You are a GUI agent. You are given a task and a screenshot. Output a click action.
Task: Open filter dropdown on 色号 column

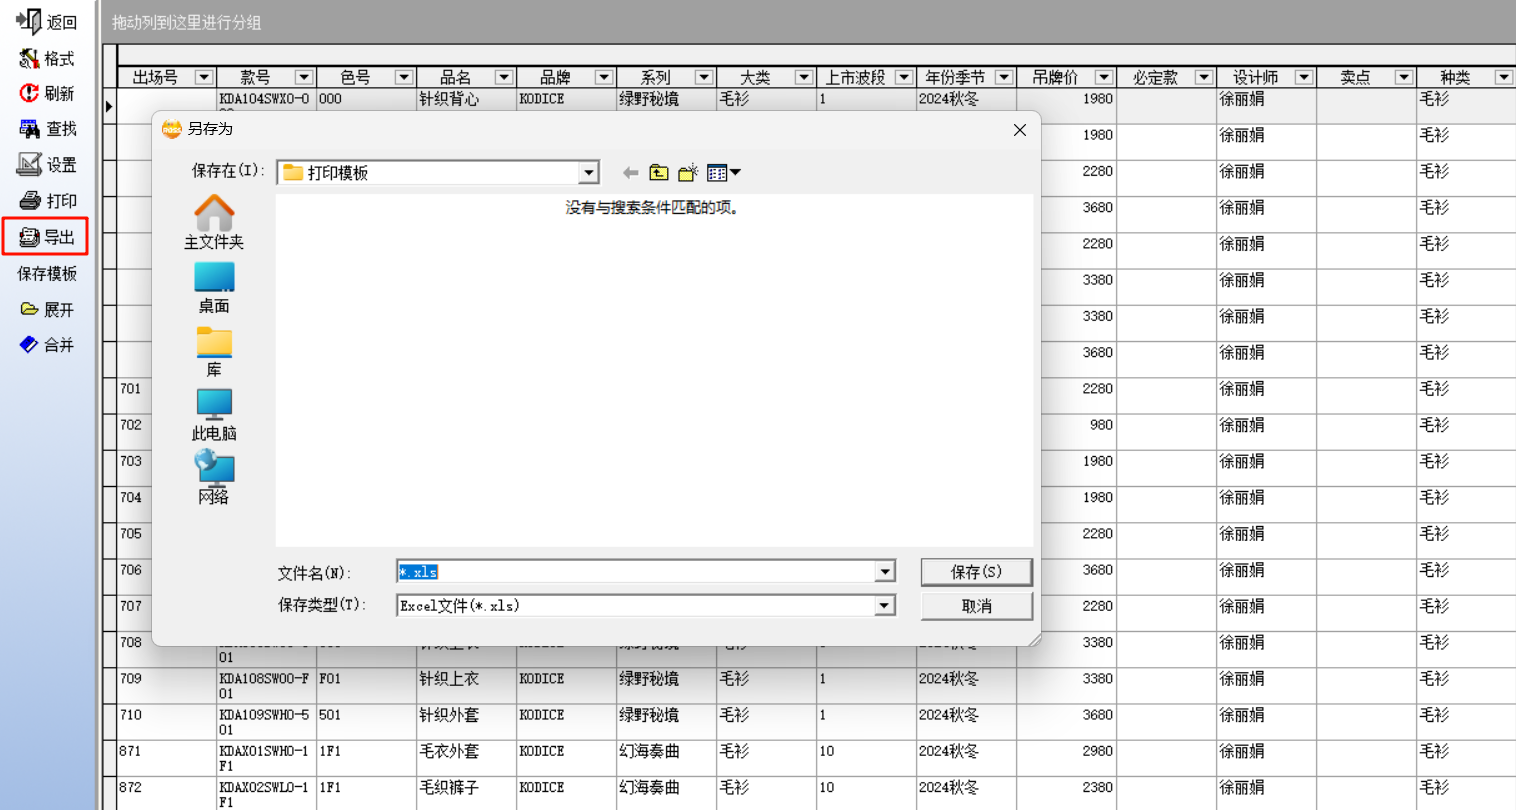404,77
